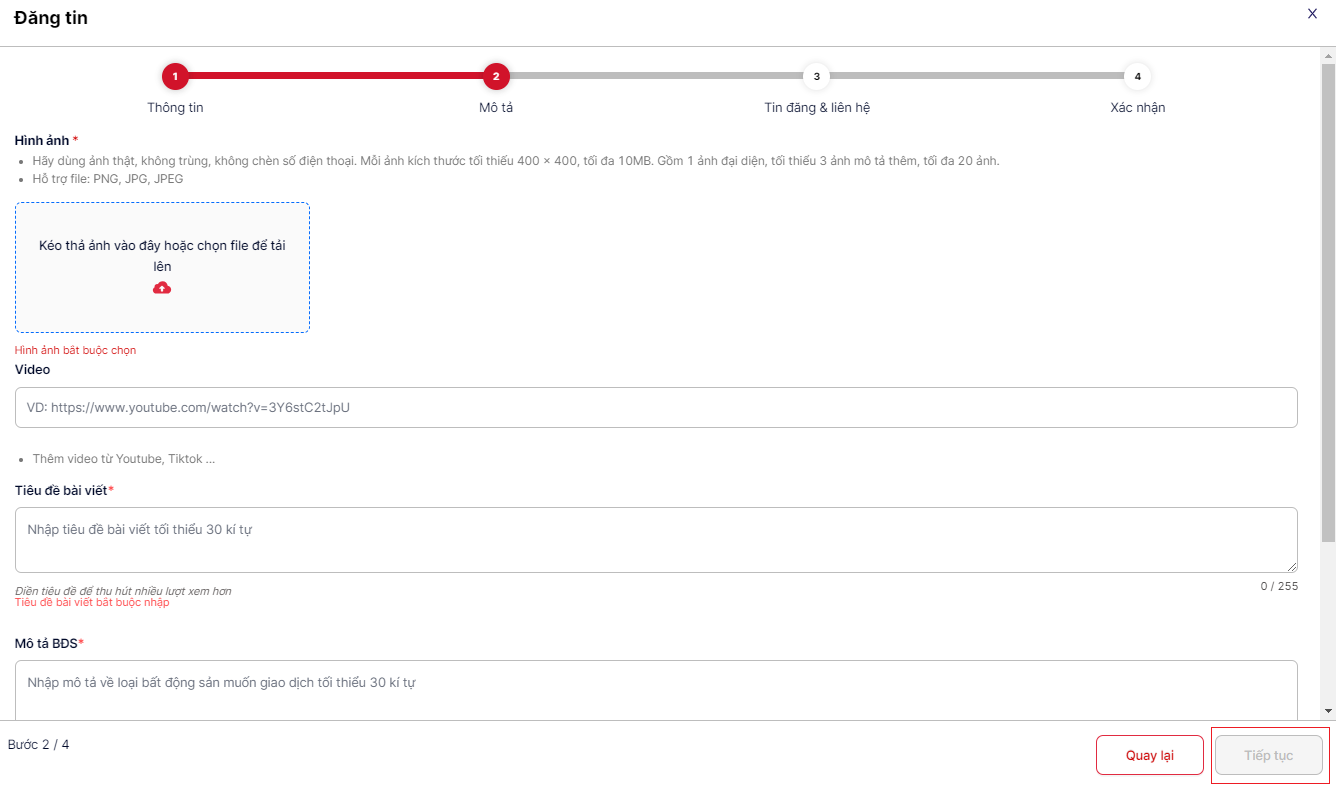Viewport: 1338px width, 786px height.
Task: Focus the Video URL input field
Action: pos(656,408)
